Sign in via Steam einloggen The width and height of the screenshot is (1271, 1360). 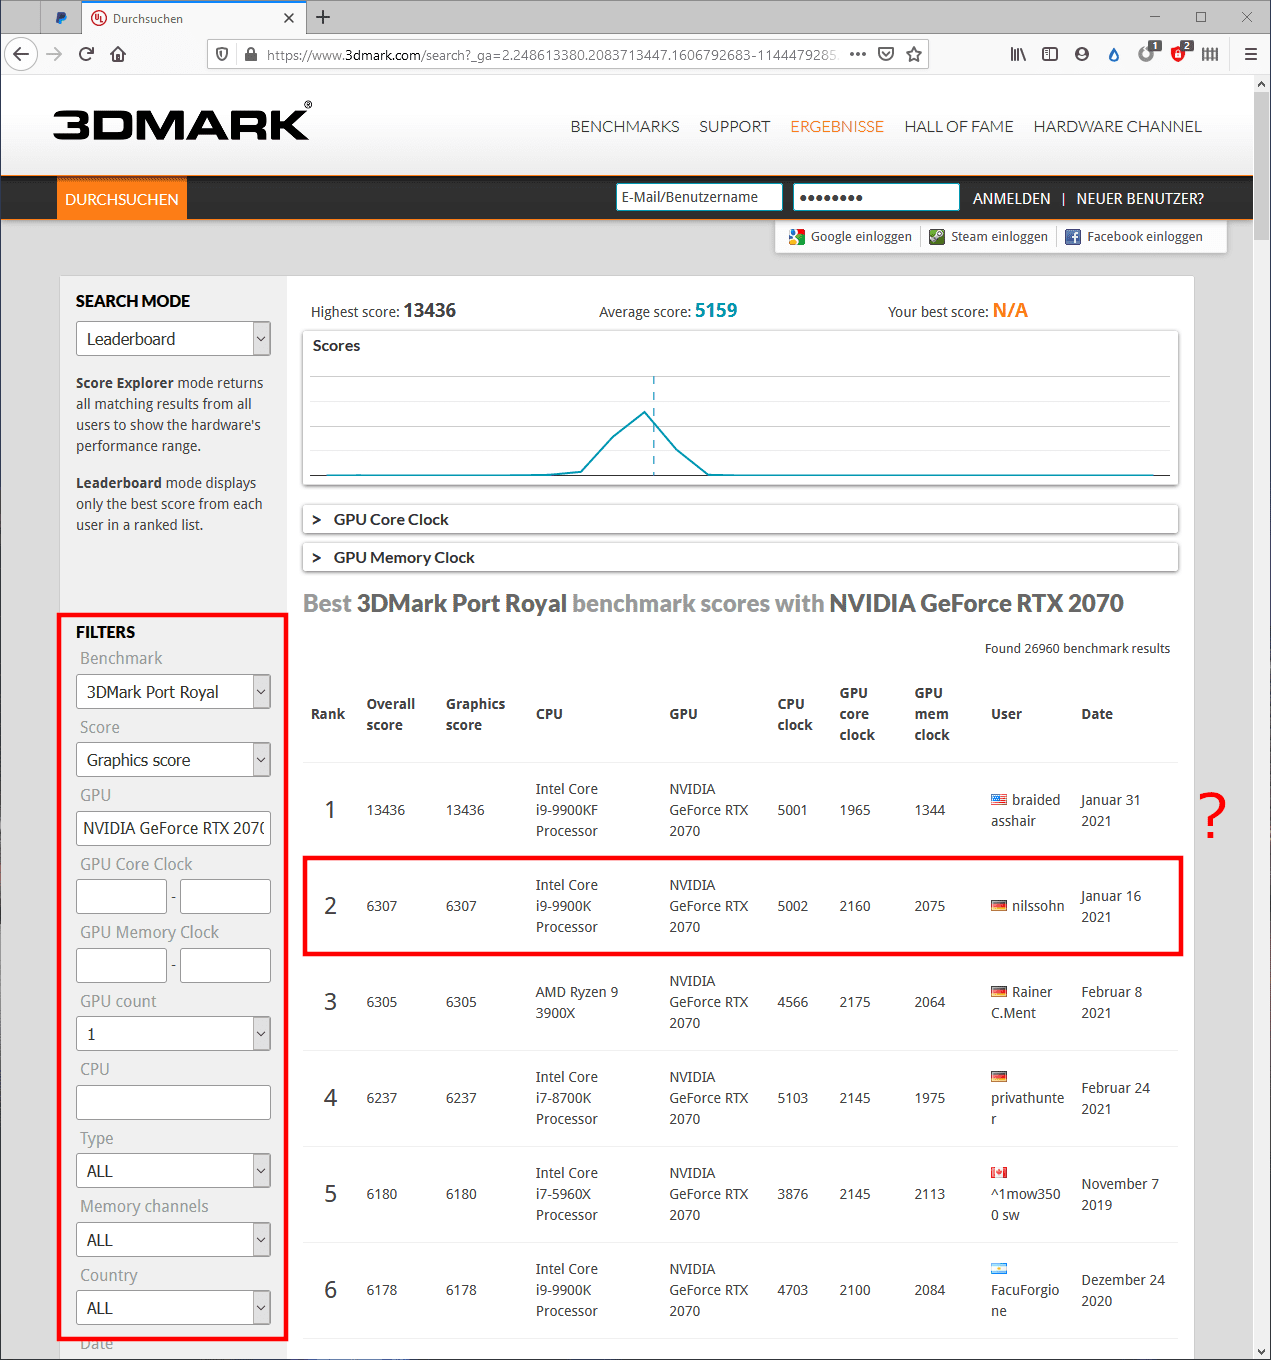point(988,237)
